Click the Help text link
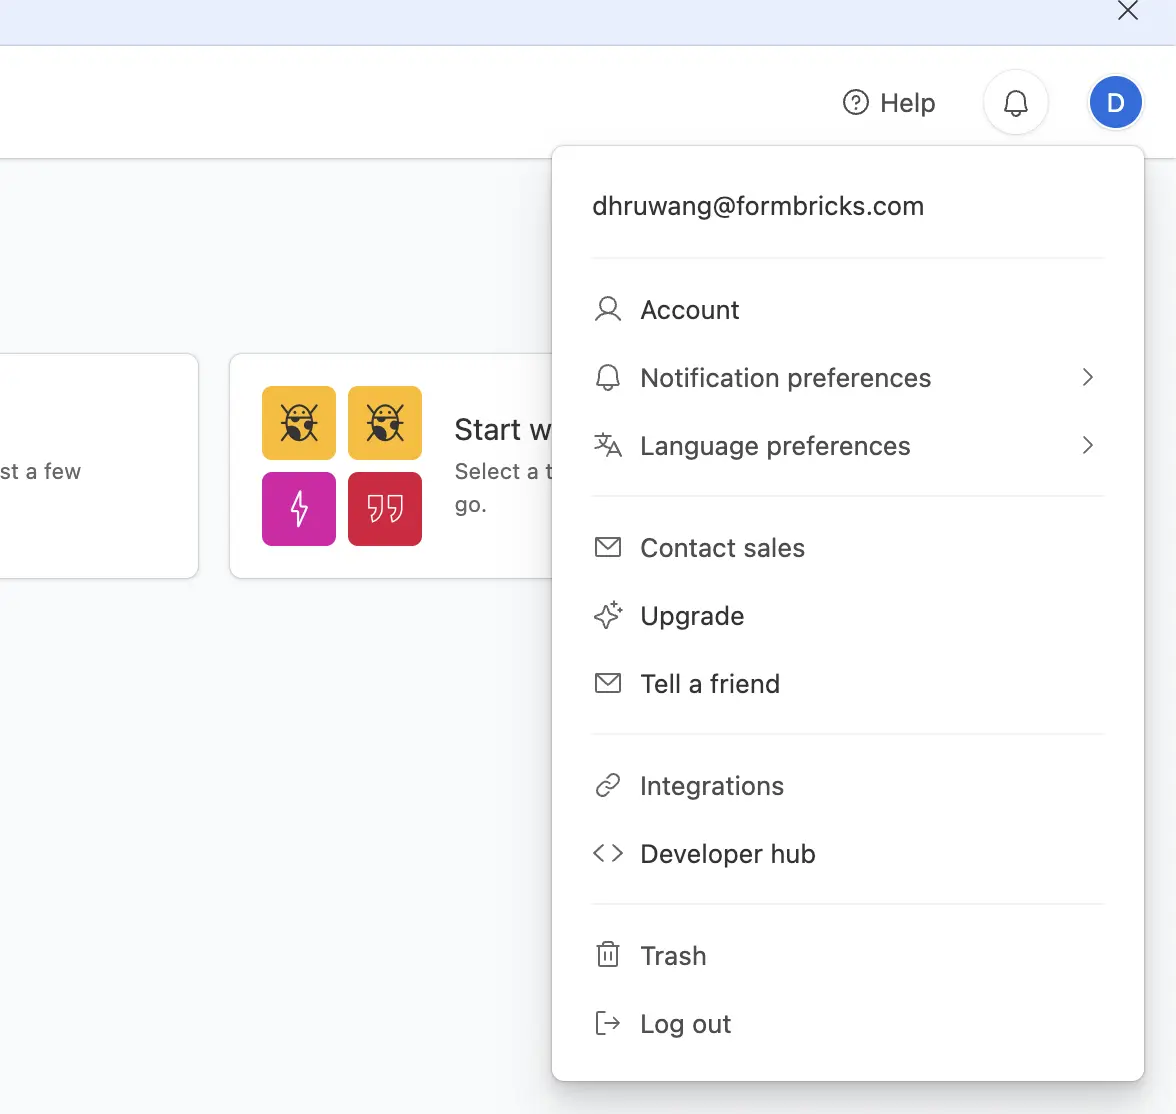 908,103
